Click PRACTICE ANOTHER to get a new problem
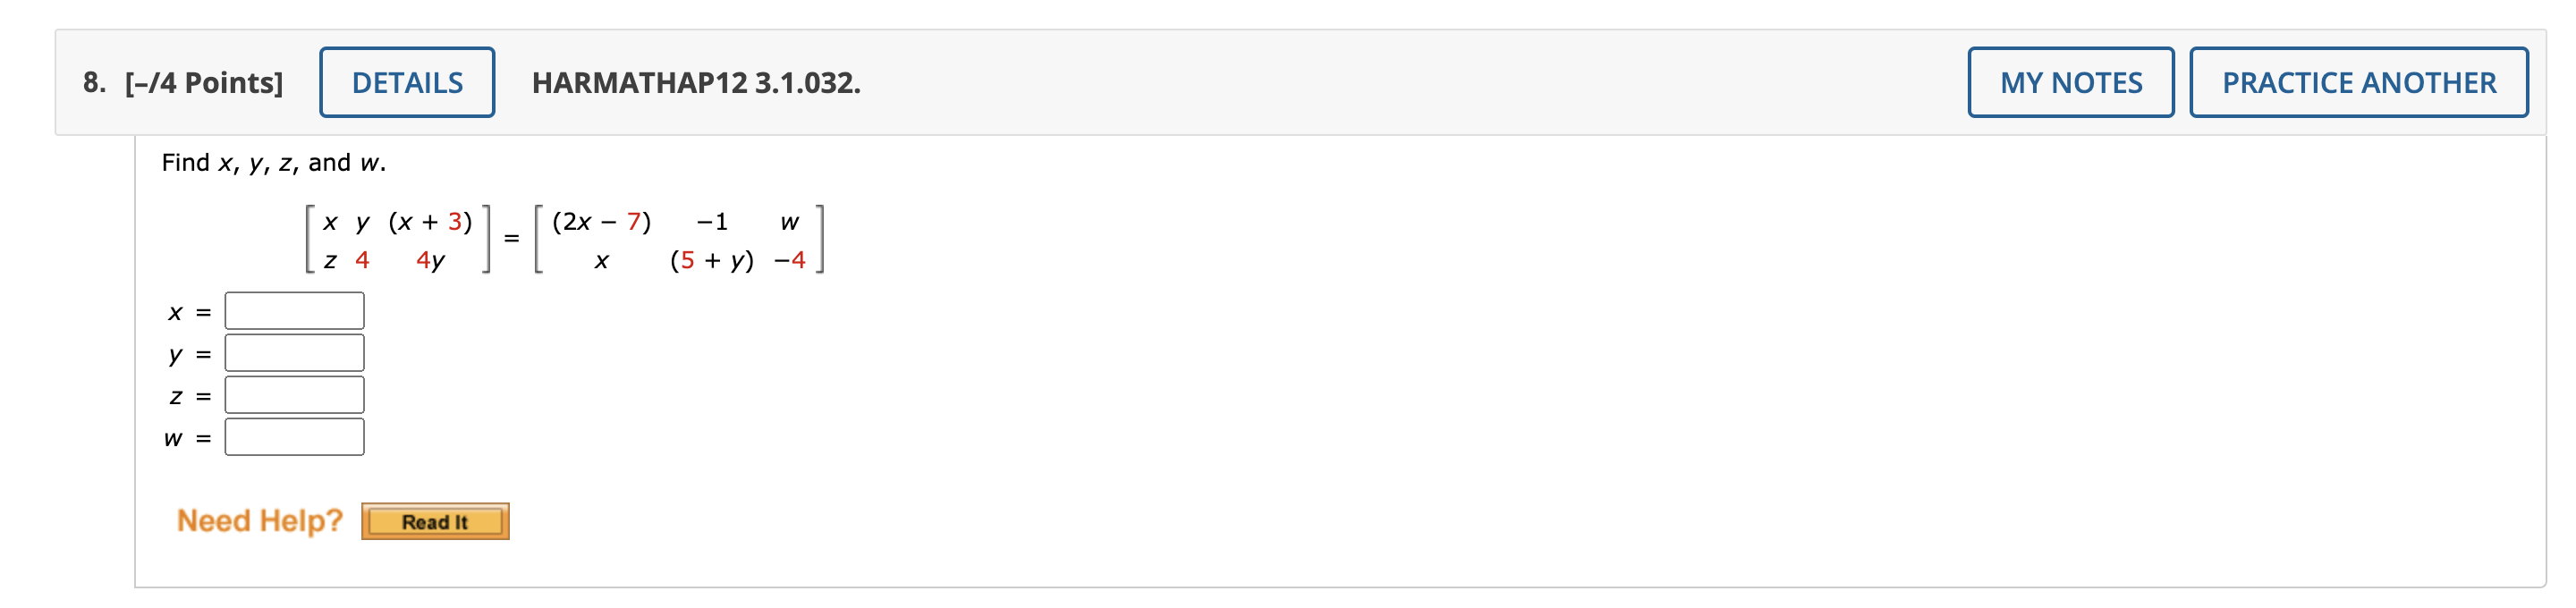This screenshot has height=608, width=2576. 2356,83
